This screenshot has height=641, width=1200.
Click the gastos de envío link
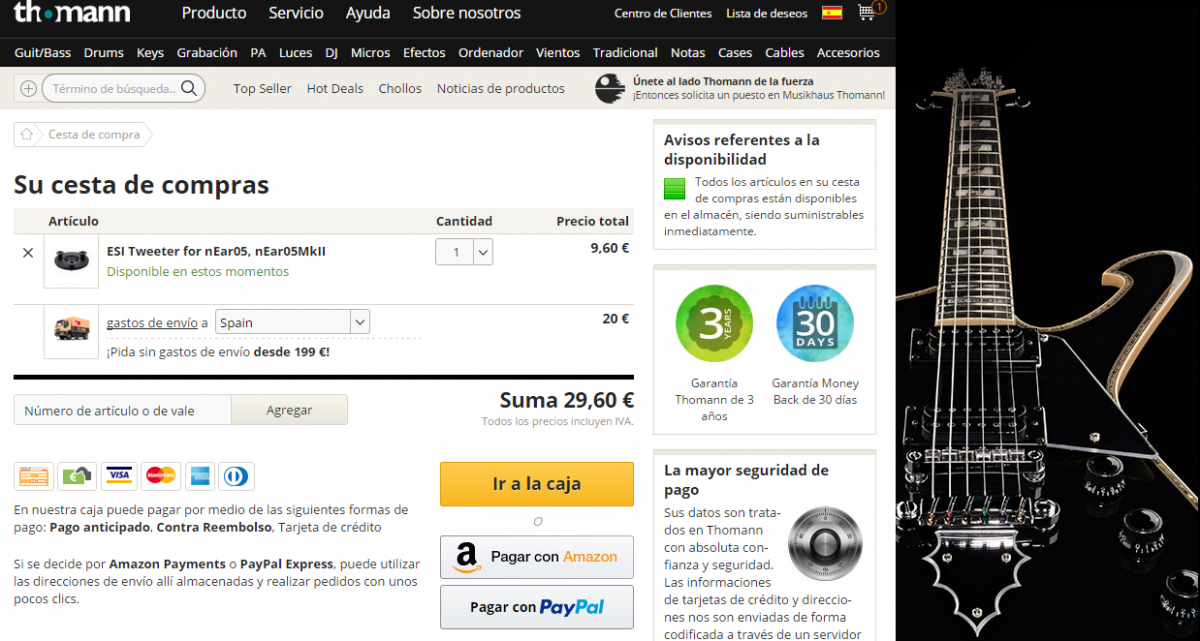pyautogui.click(x=152, y=322)
